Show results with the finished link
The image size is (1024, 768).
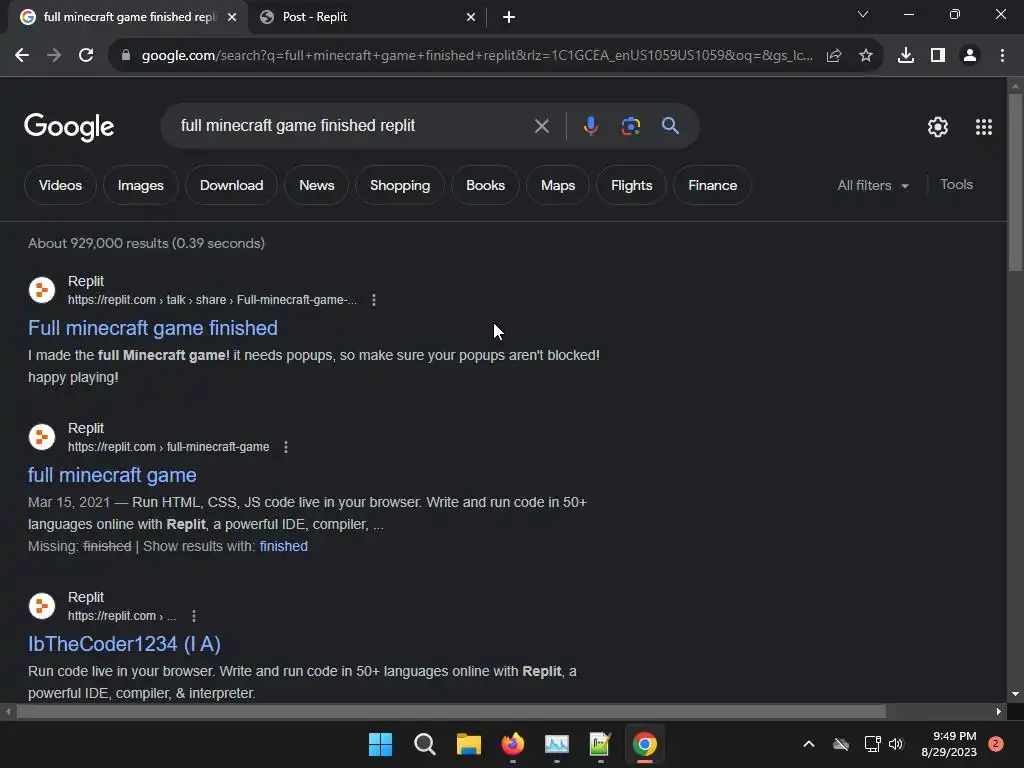pos(283,546)
